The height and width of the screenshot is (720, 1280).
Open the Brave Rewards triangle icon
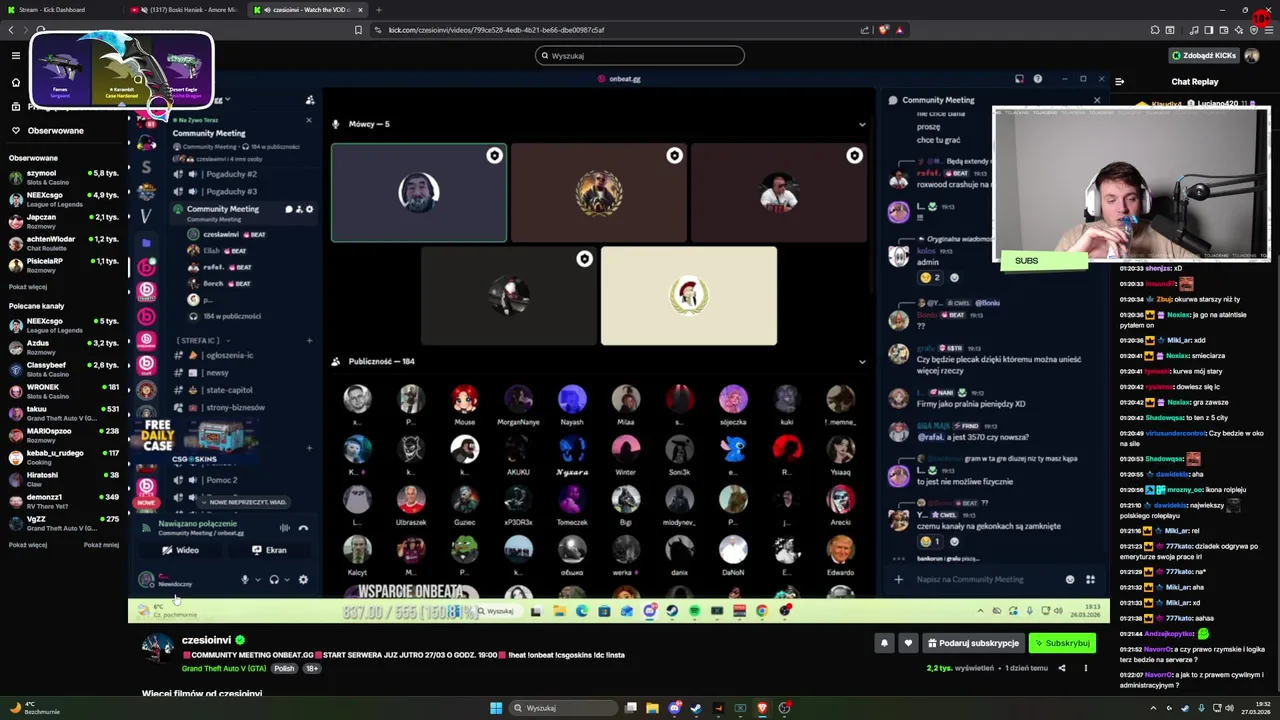[900, 30]
